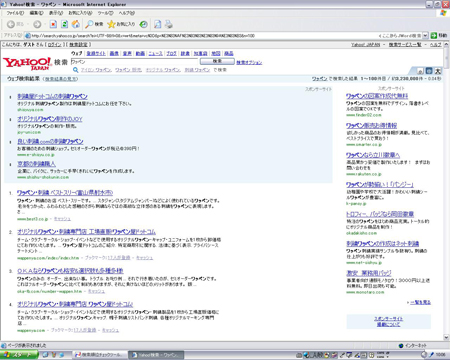Image resolution: width=450 pixels, height=360 pixels.
Task: Open the 編集(E) menu
Action: click(36, 13)
